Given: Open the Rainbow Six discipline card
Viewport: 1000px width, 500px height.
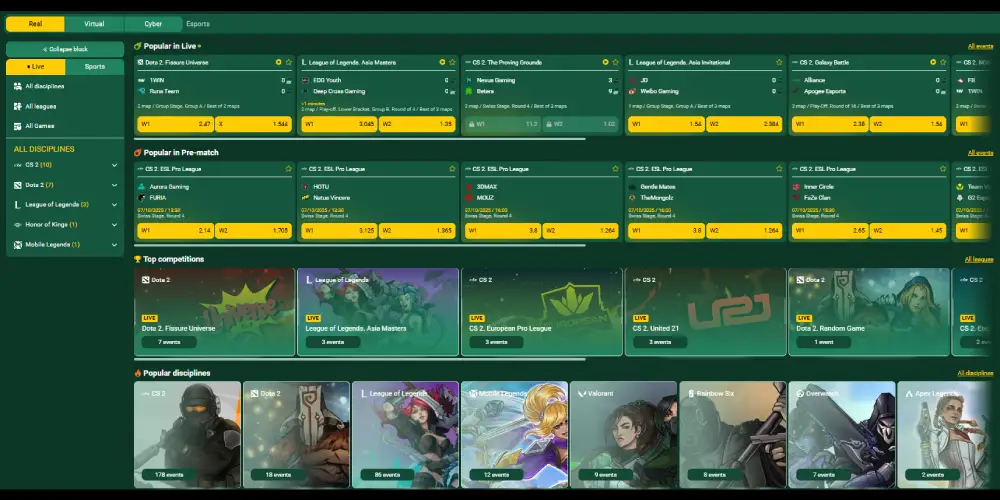Looking at the screenshot, I should pos(732,435).
